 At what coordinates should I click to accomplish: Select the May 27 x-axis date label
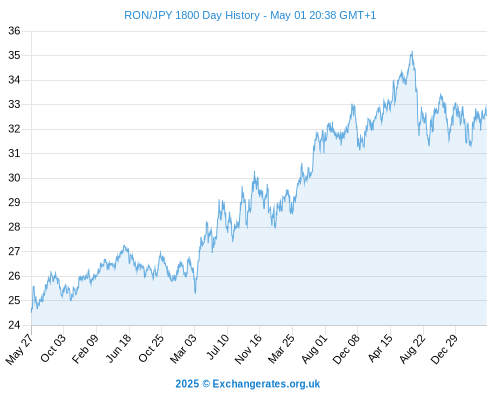coord(19,349)
